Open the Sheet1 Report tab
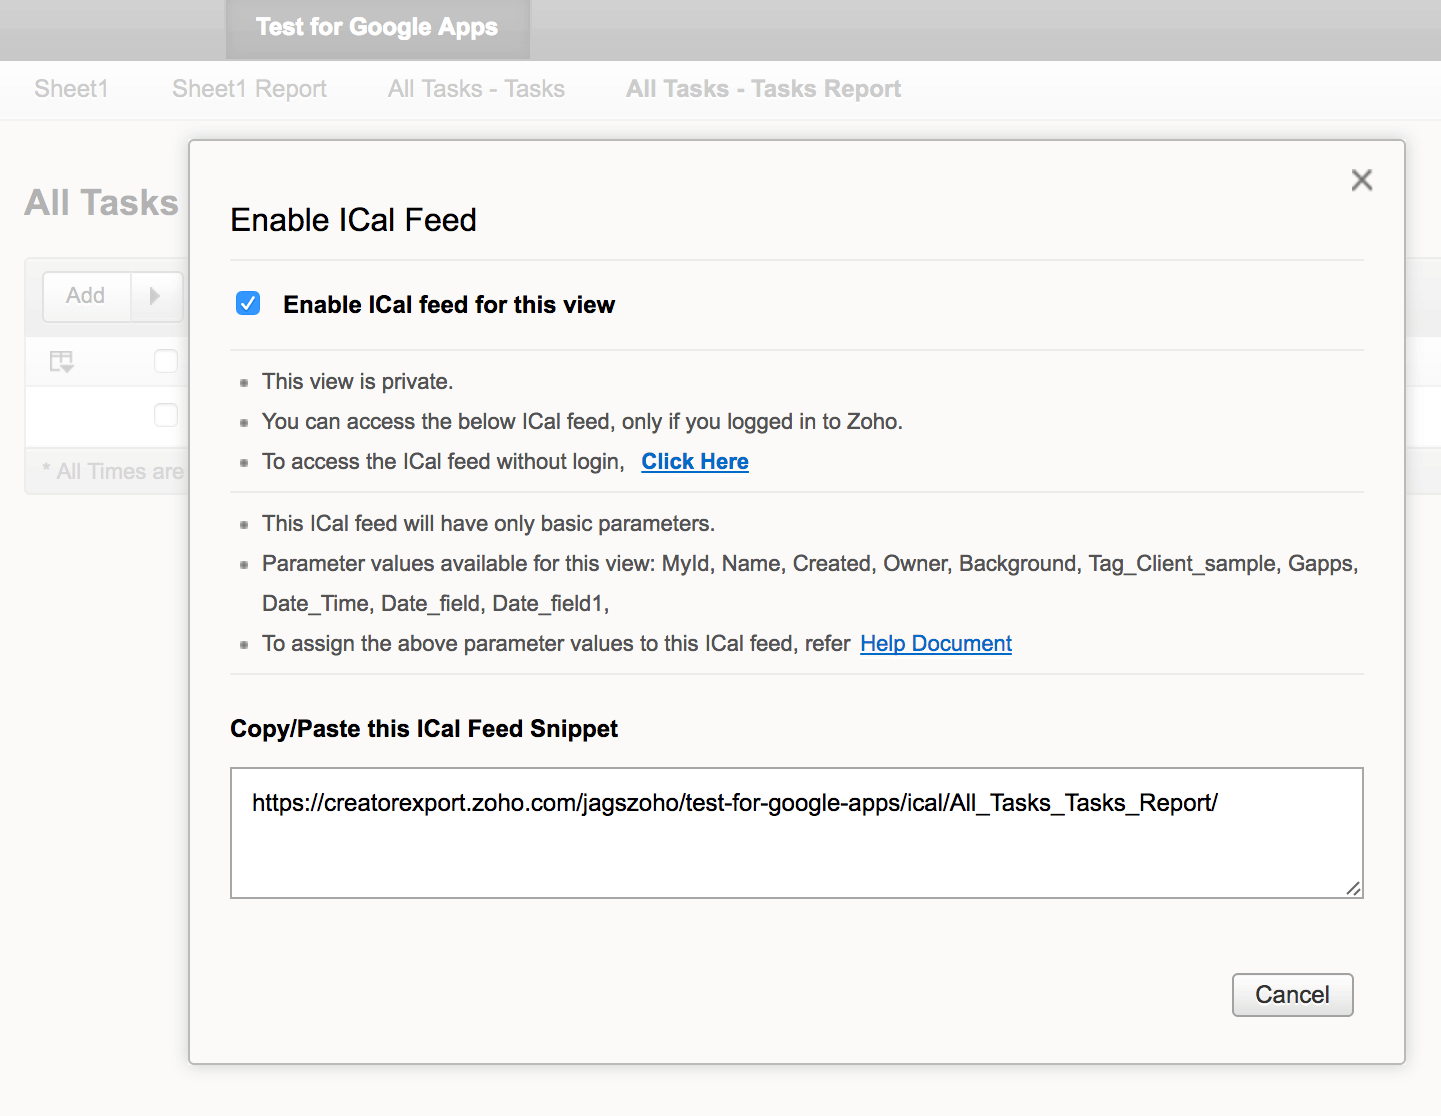 click(249, 89)
